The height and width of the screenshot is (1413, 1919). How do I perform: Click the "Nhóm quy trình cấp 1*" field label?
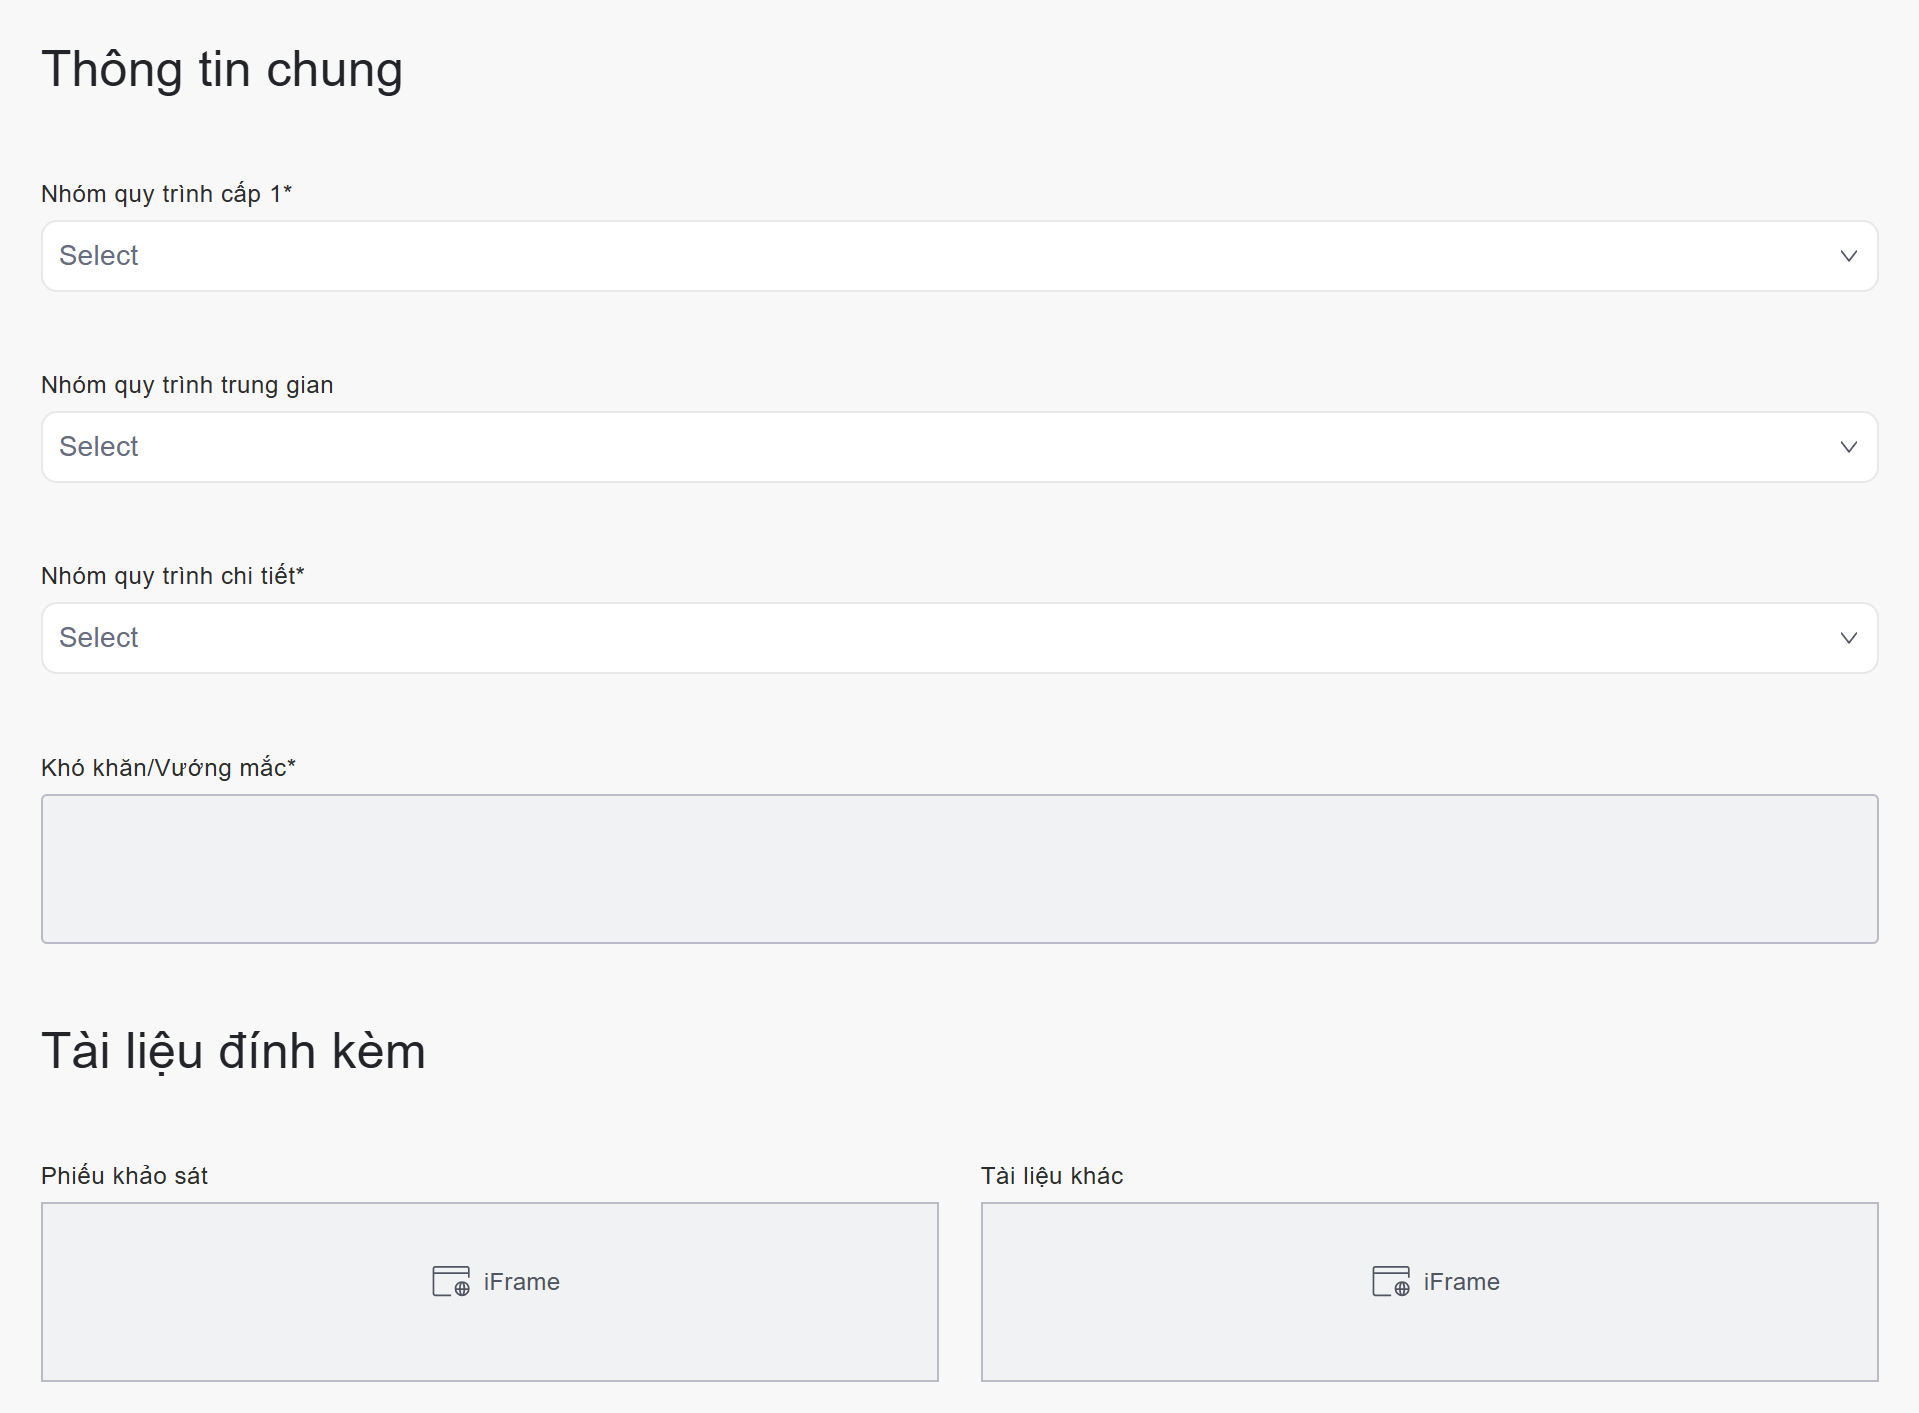166,194
